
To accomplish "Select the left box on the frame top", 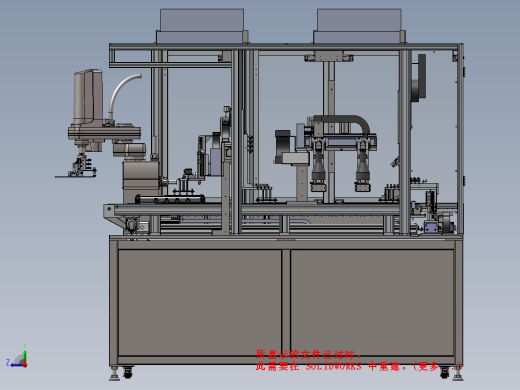I will tap(202, 26).
